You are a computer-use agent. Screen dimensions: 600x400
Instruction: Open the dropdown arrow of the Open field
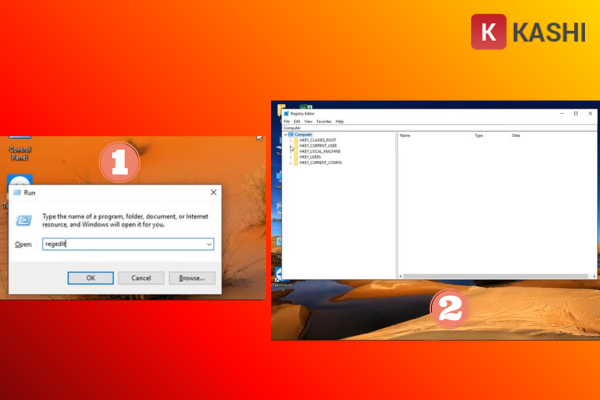pyautogui.click(x=209, y=244)
